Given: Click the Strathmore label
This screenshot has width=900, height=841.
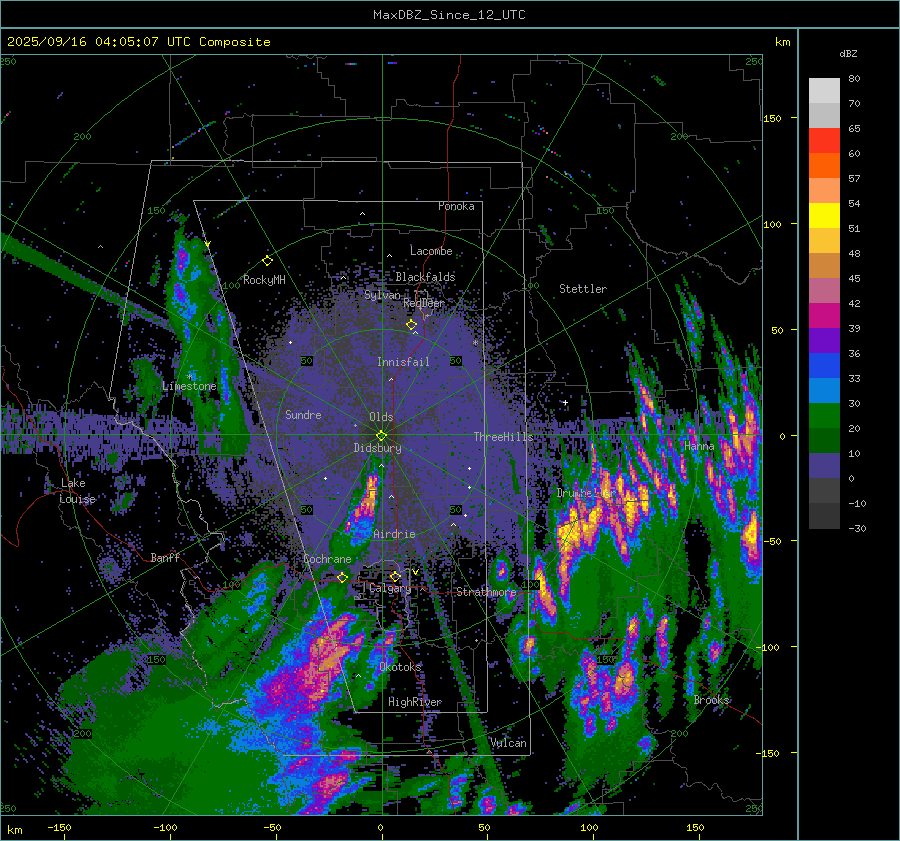Looking at the screenshot, I should tap(486, 592).
